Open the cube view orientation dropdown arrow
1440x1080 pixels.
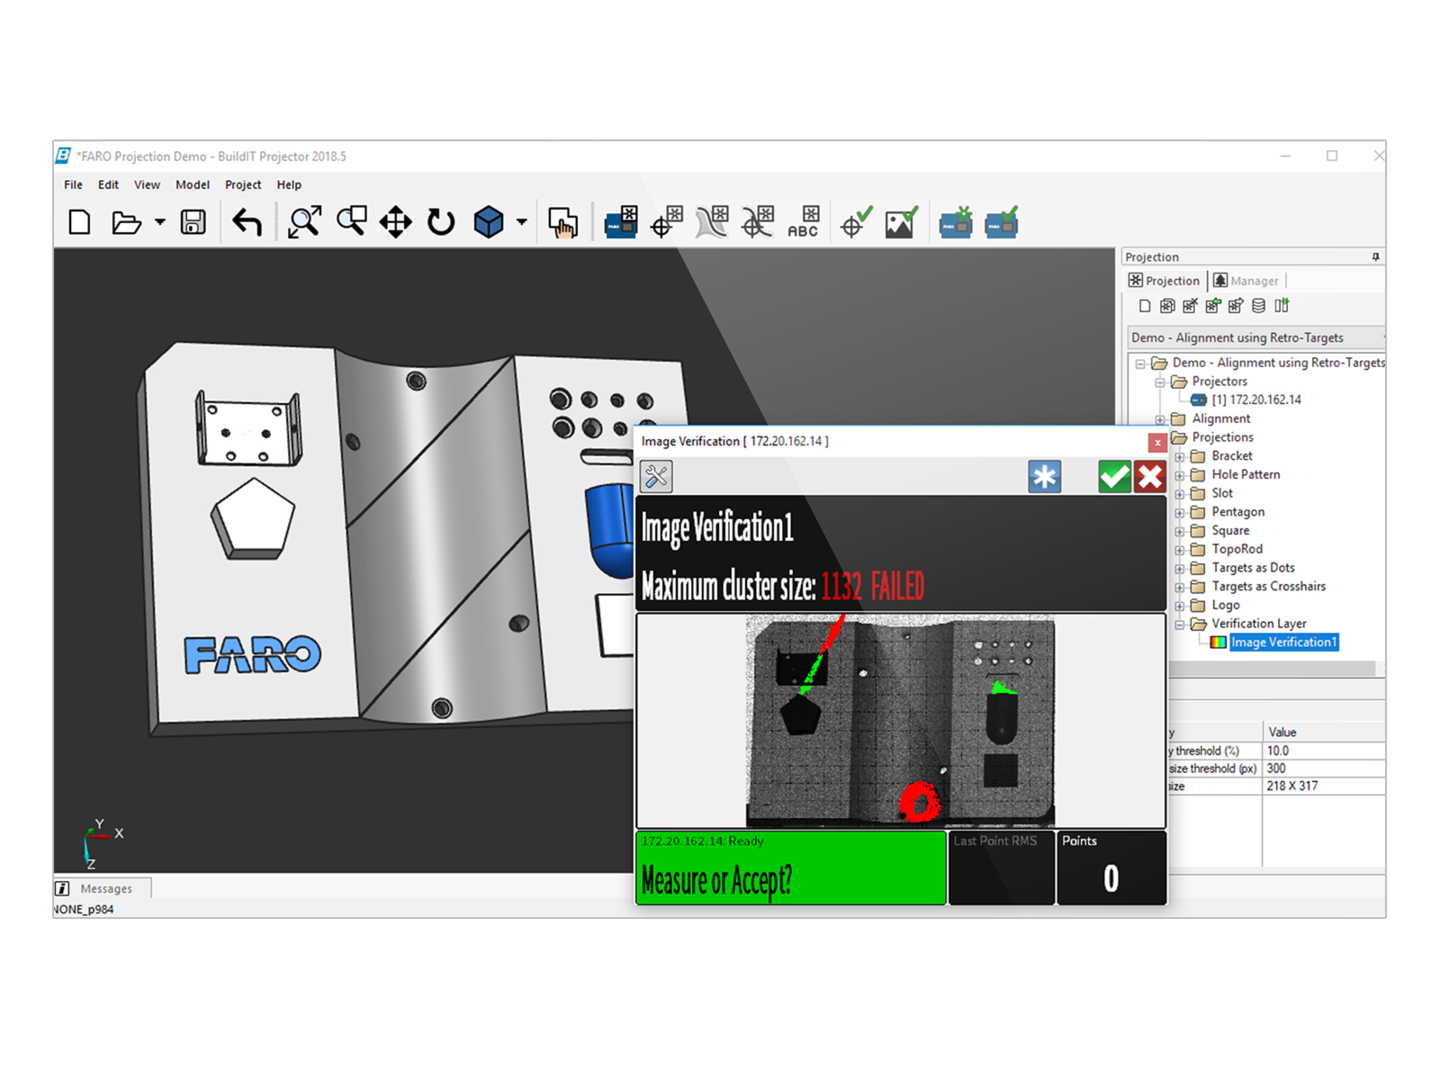(522, 222)
